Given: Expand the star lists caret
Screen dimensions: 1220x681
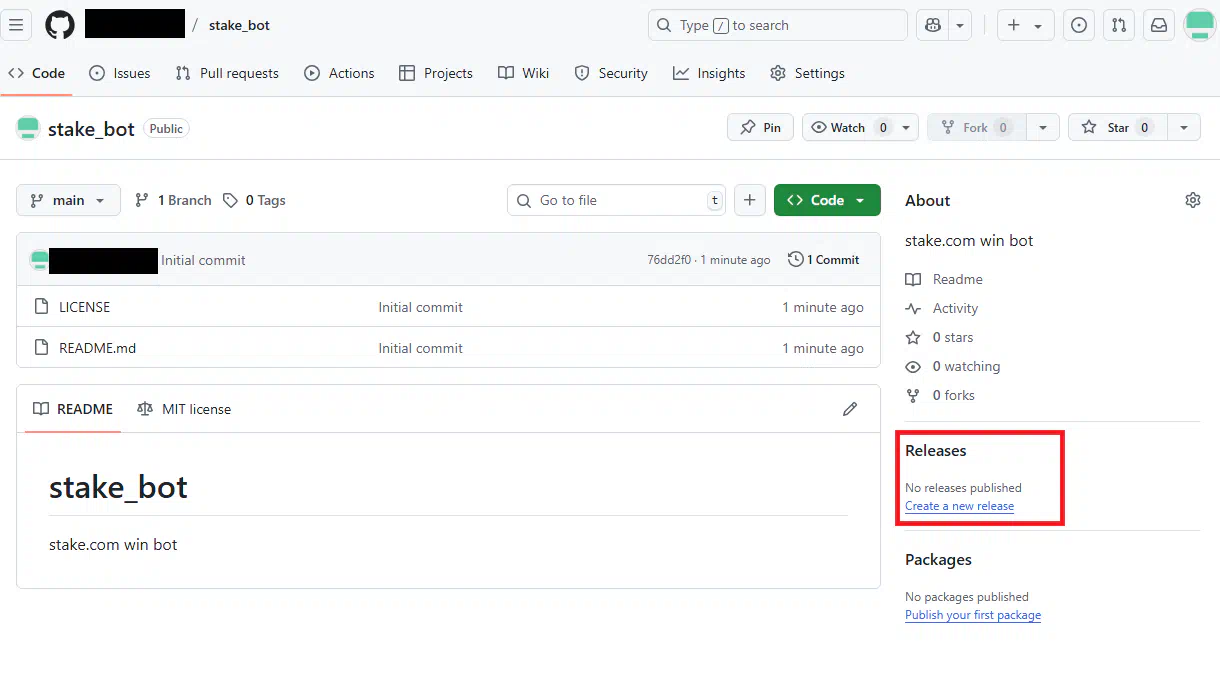Looking at the screenshot, I should (1184, 127).
